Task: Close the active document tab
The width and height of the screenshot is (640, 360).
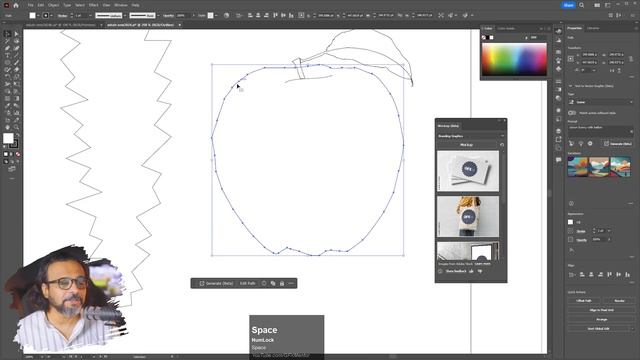Action: (x=180, y=25)
